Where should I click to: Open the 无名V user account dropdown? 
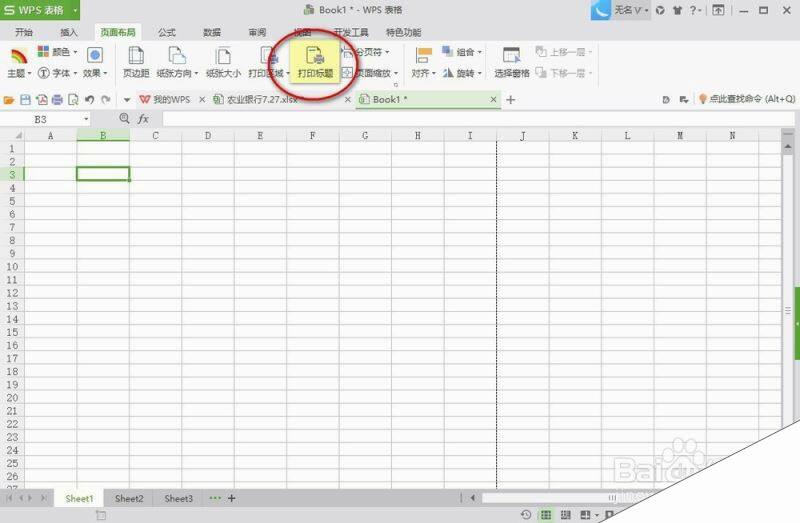click(631, 10)
